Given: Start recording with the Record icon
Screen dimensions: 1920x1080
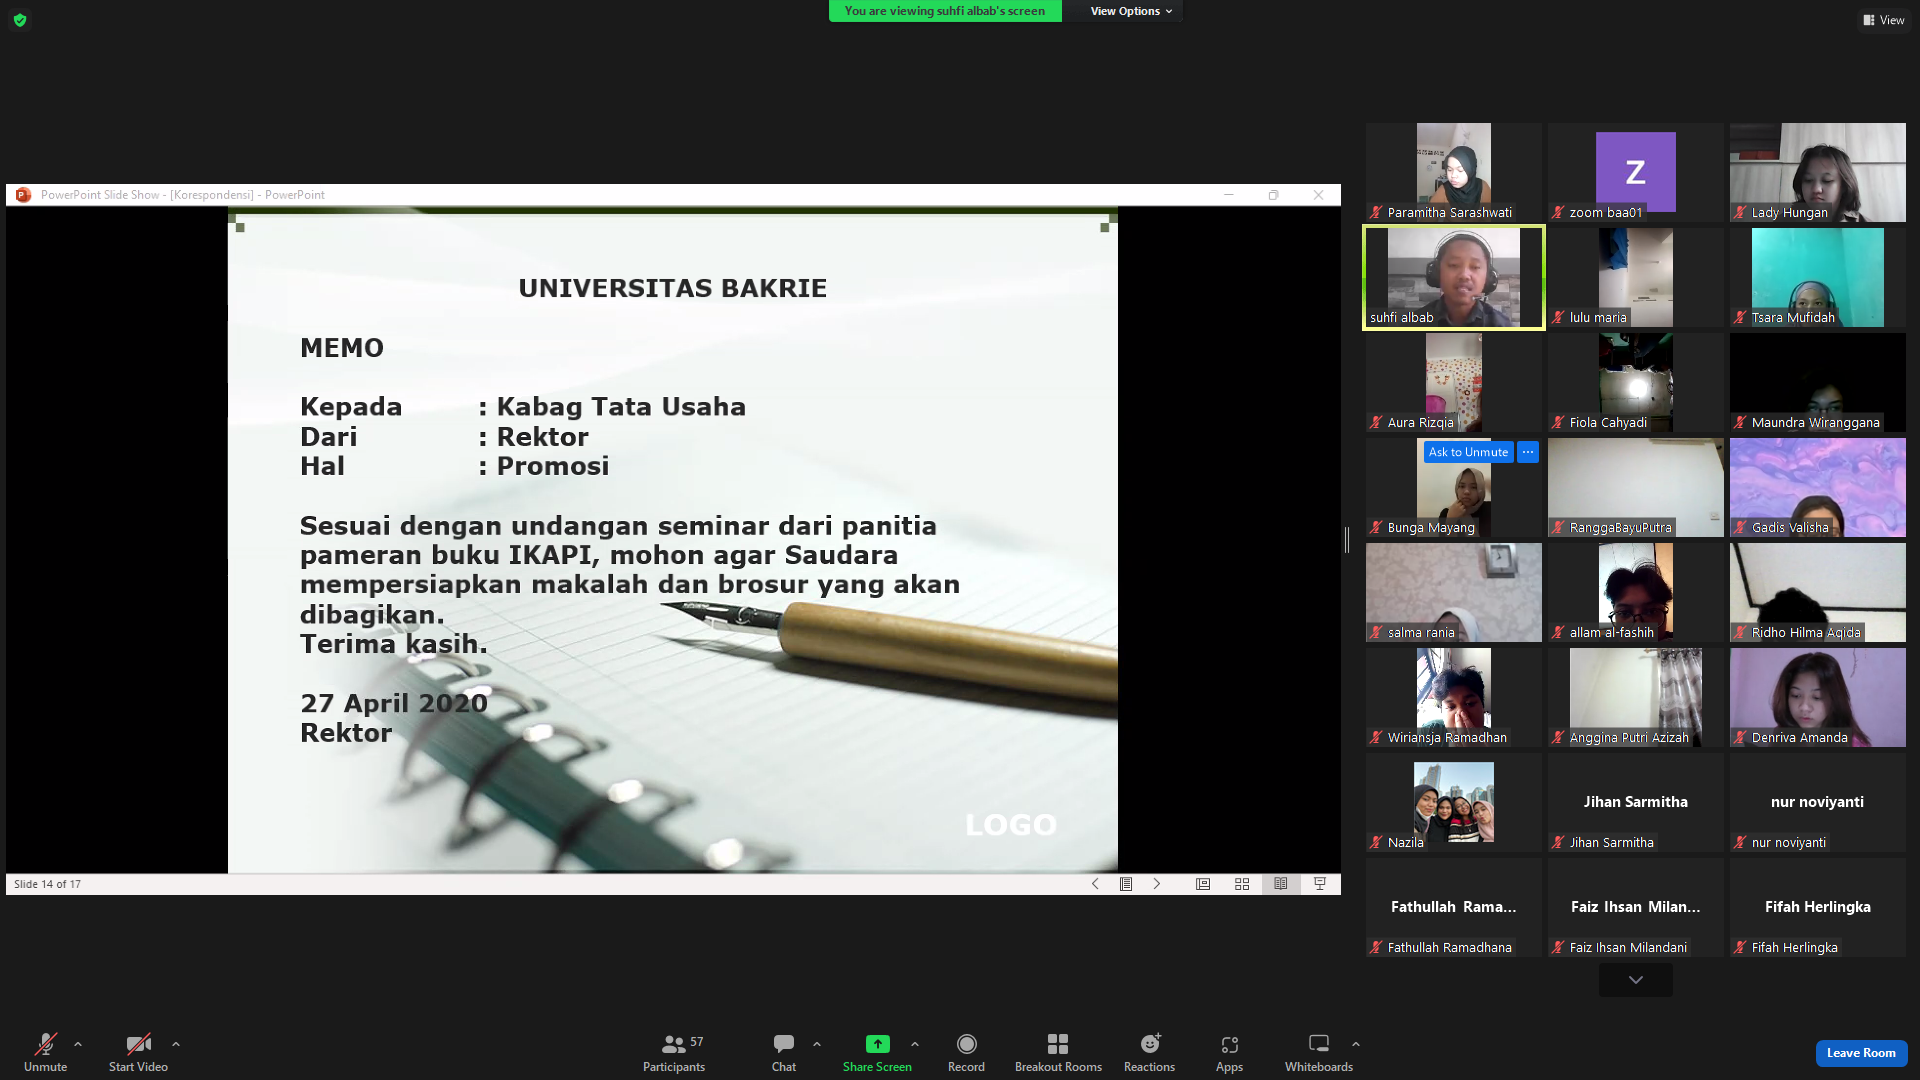Looking at the screenshot, I should (x=966, y=1044).
